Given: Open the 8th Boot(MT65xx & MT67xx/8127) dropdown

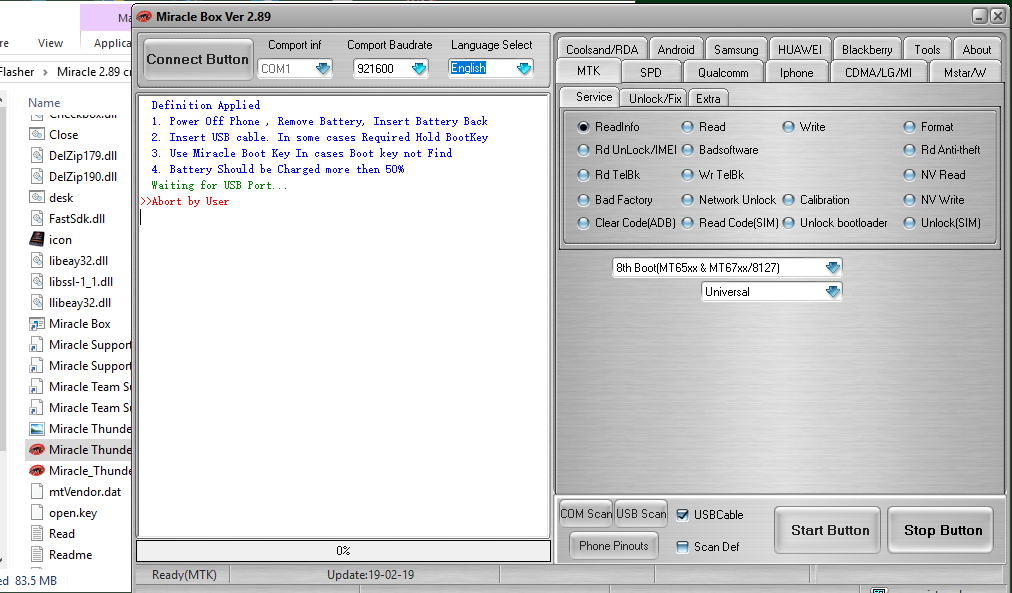Looking at the screenshot, I should coord(833,268).
